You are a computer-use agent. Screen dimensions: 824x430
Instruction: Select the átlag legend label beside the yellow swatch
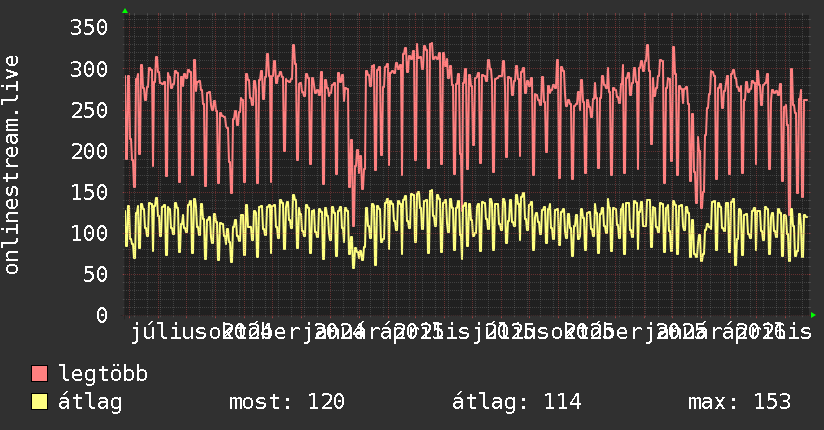(90, 402)
